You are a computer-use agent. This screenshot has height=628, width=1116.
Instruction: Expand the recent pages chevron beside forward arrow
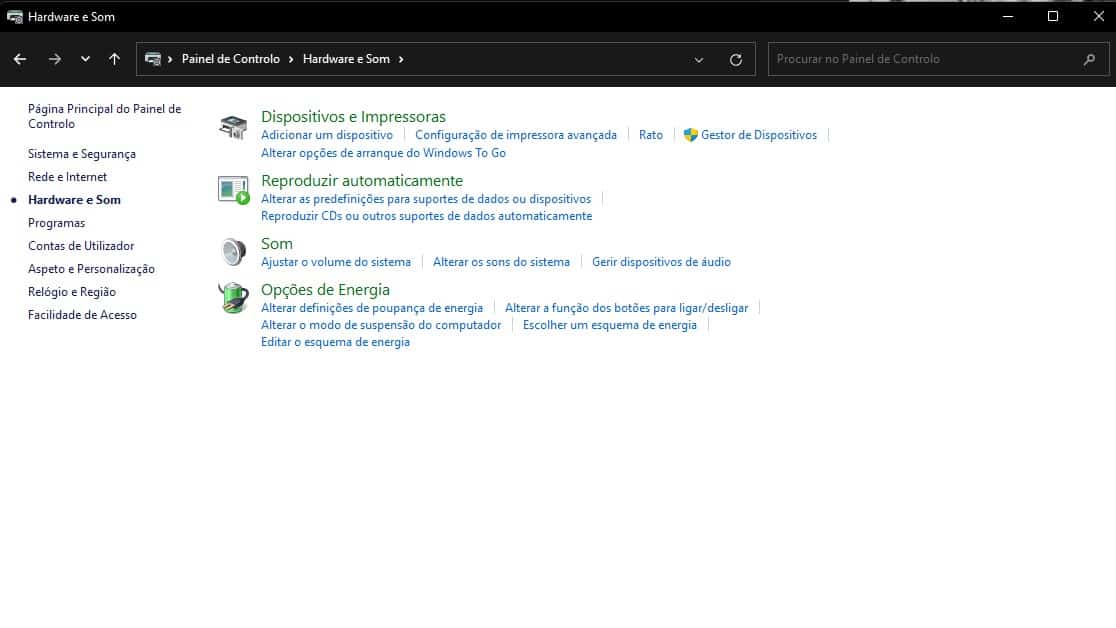84,58
